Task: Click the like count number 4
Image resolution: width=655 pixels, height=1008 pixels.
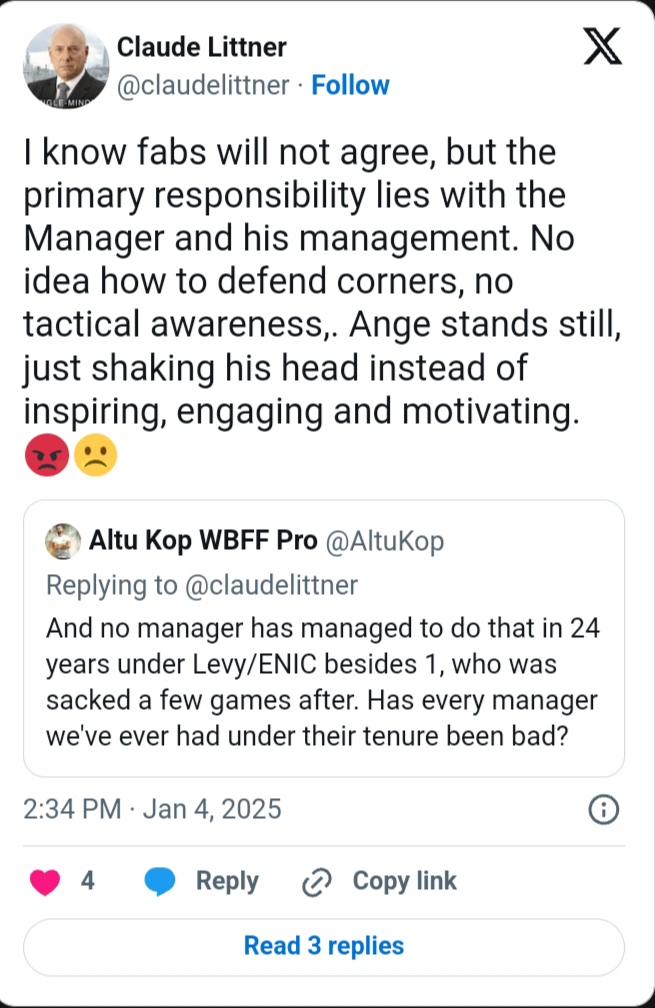Action: pyautogui.click(x=87, y=881)
